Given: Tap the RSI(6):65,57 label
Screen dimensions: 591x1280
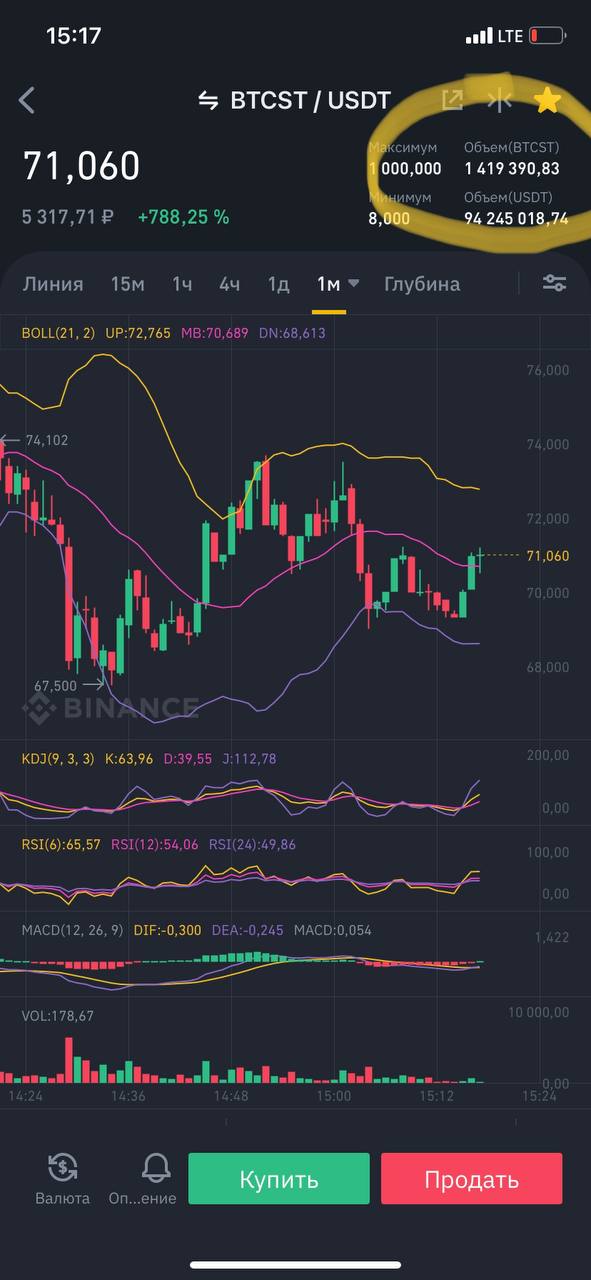Looking at the screenshot, I should click(61, 845).
